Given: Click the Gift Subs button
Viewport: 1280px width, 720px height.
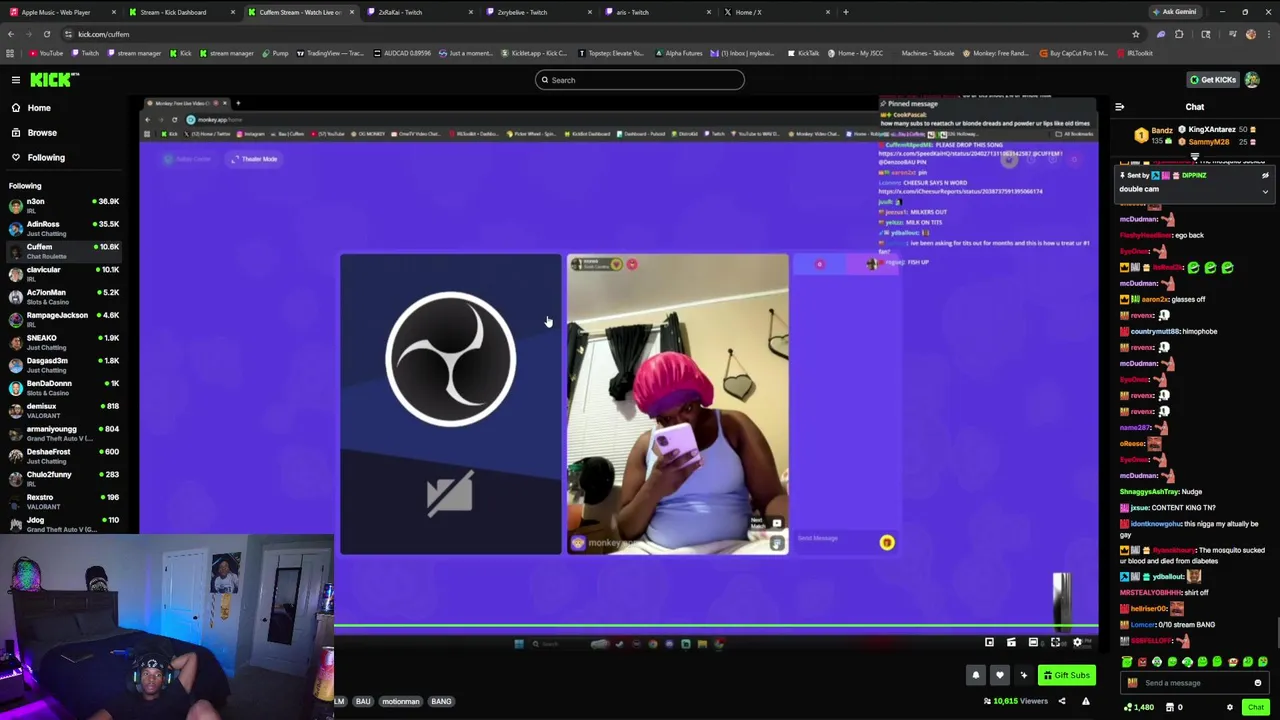Looking at the screenshot, I should 1066,675.
